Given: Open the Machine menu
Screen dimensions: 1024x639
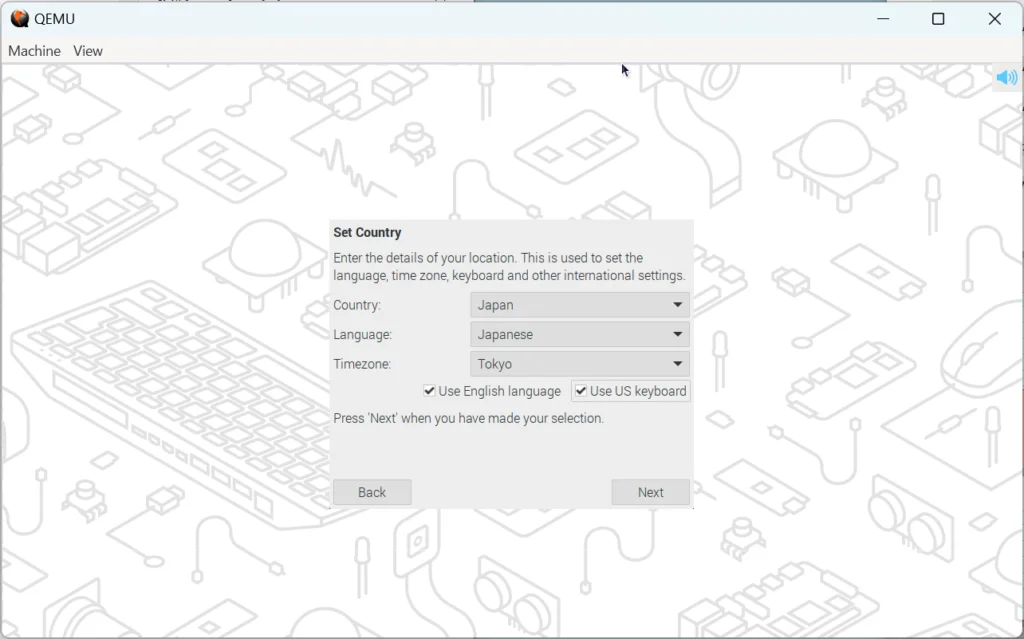Looking at the screenshot, I should coord(34,51).
